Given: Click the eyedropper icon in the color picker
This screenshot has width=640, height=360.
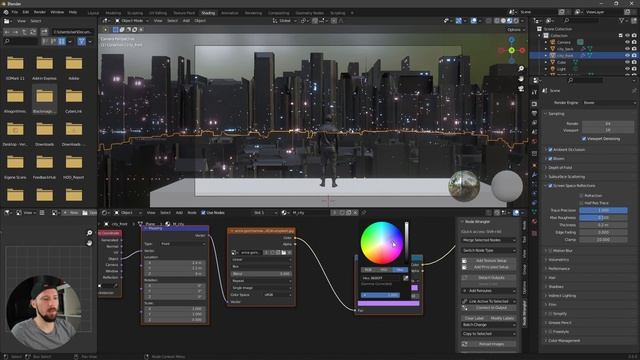Looking at the screenshot, I should (x=405, y=278).
